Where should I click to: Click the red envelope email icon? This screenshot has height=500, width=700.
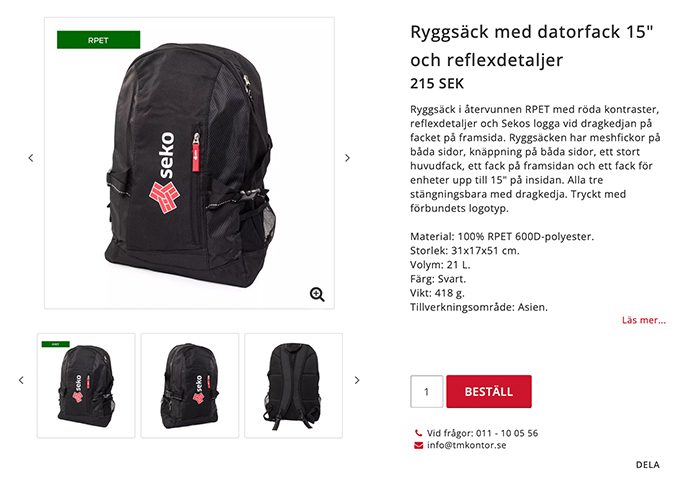418,445
